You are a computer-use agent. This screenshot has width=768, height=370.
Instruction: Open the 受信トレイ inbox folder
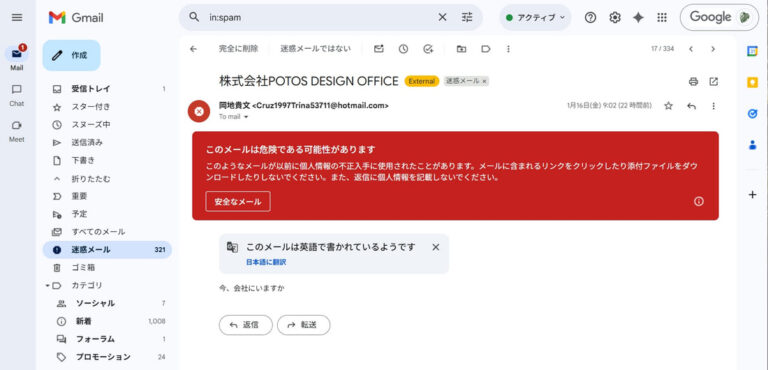[107, 89]
